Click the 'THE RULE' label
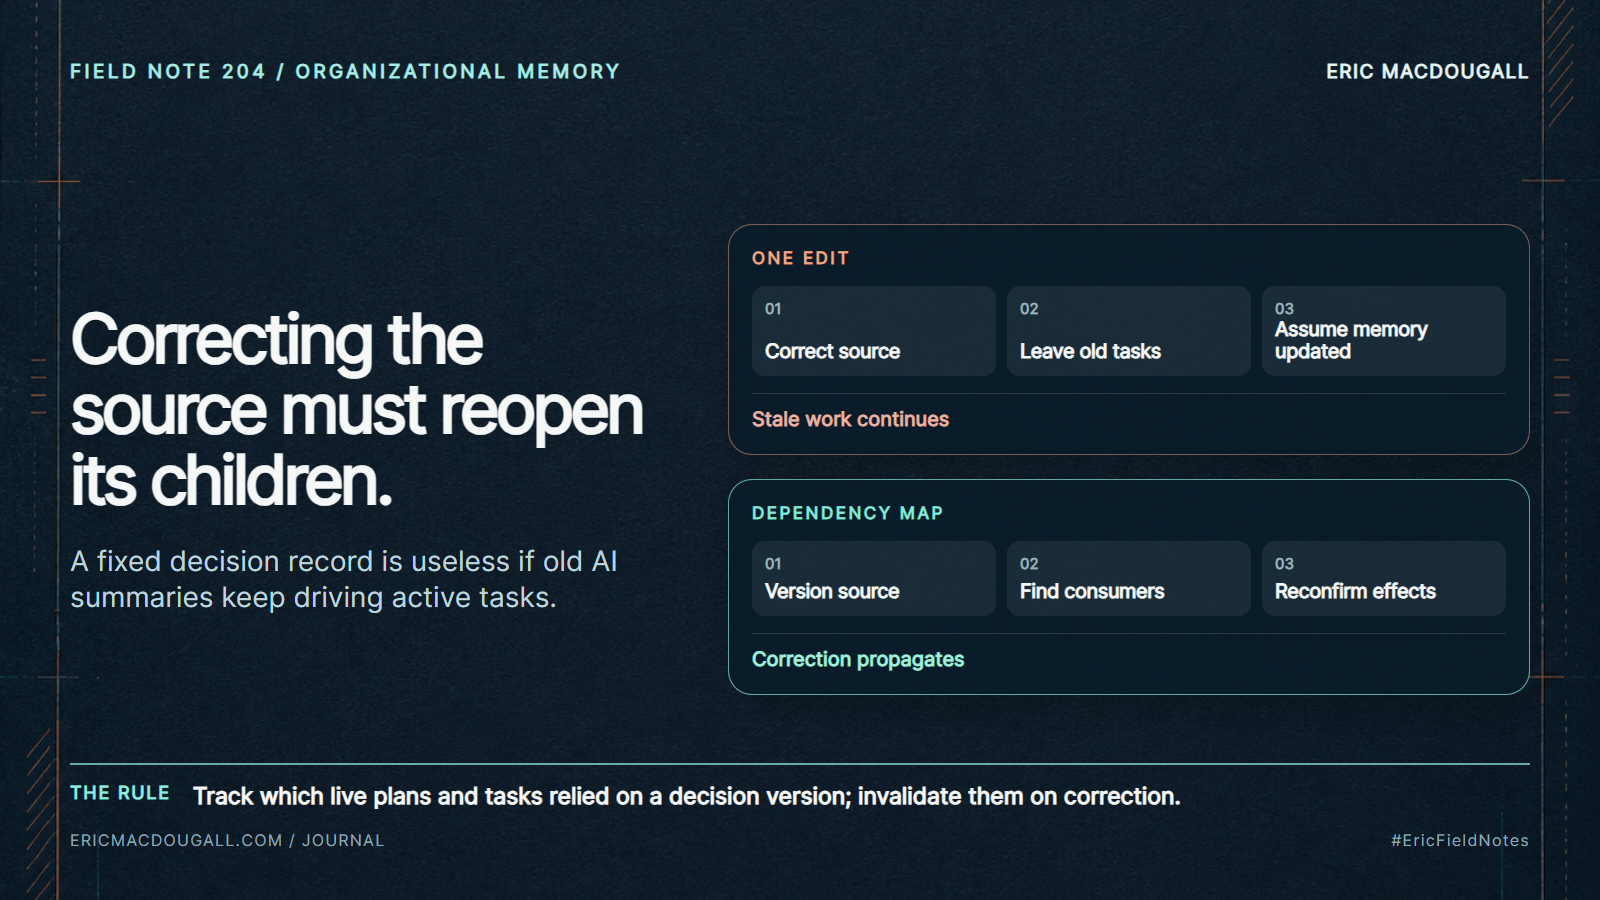 tap(120, 793)
